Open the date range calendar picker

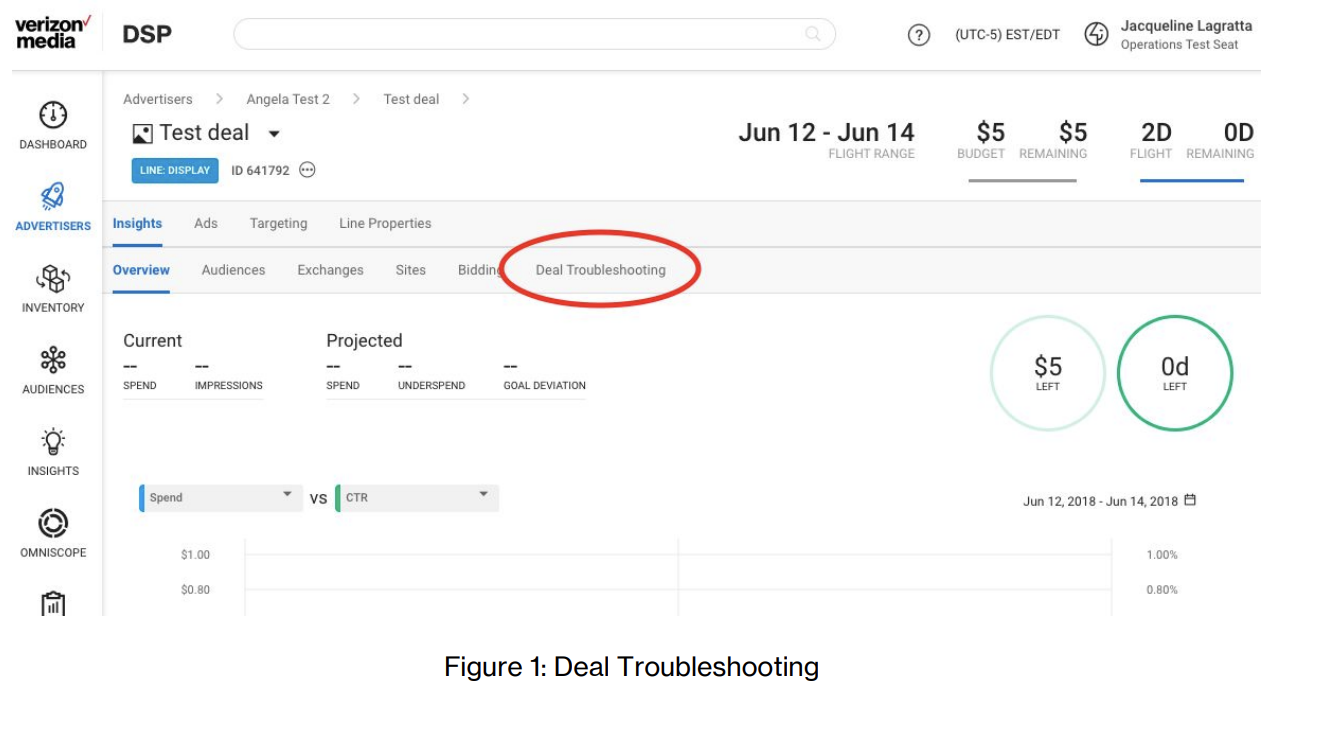pos(1190,500)
